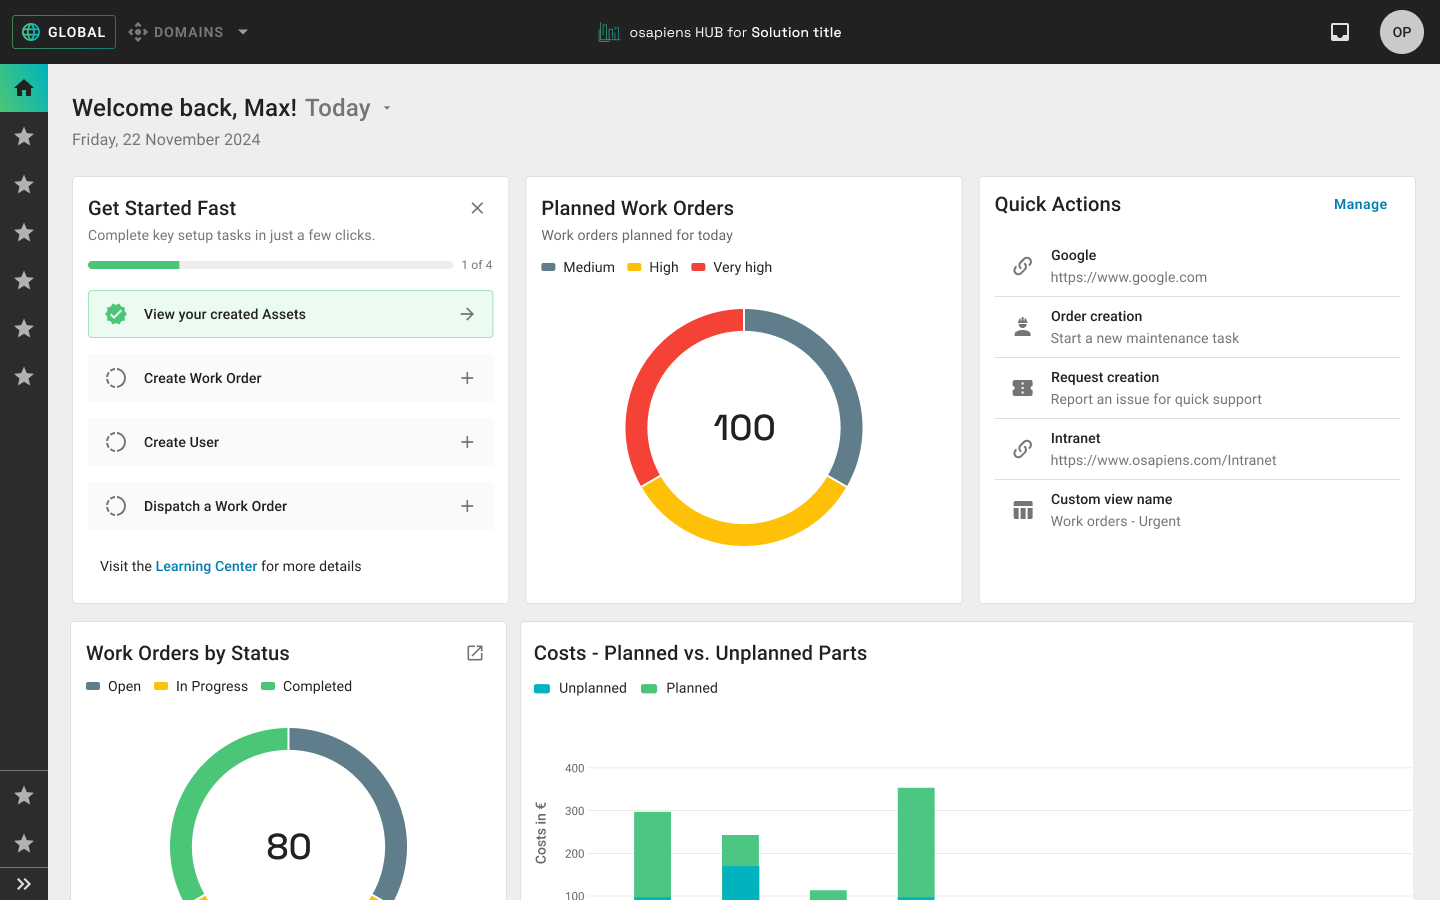1440x900 pixels.
Task: Select the Global tab in the top bar
Action: click(64, 32)
